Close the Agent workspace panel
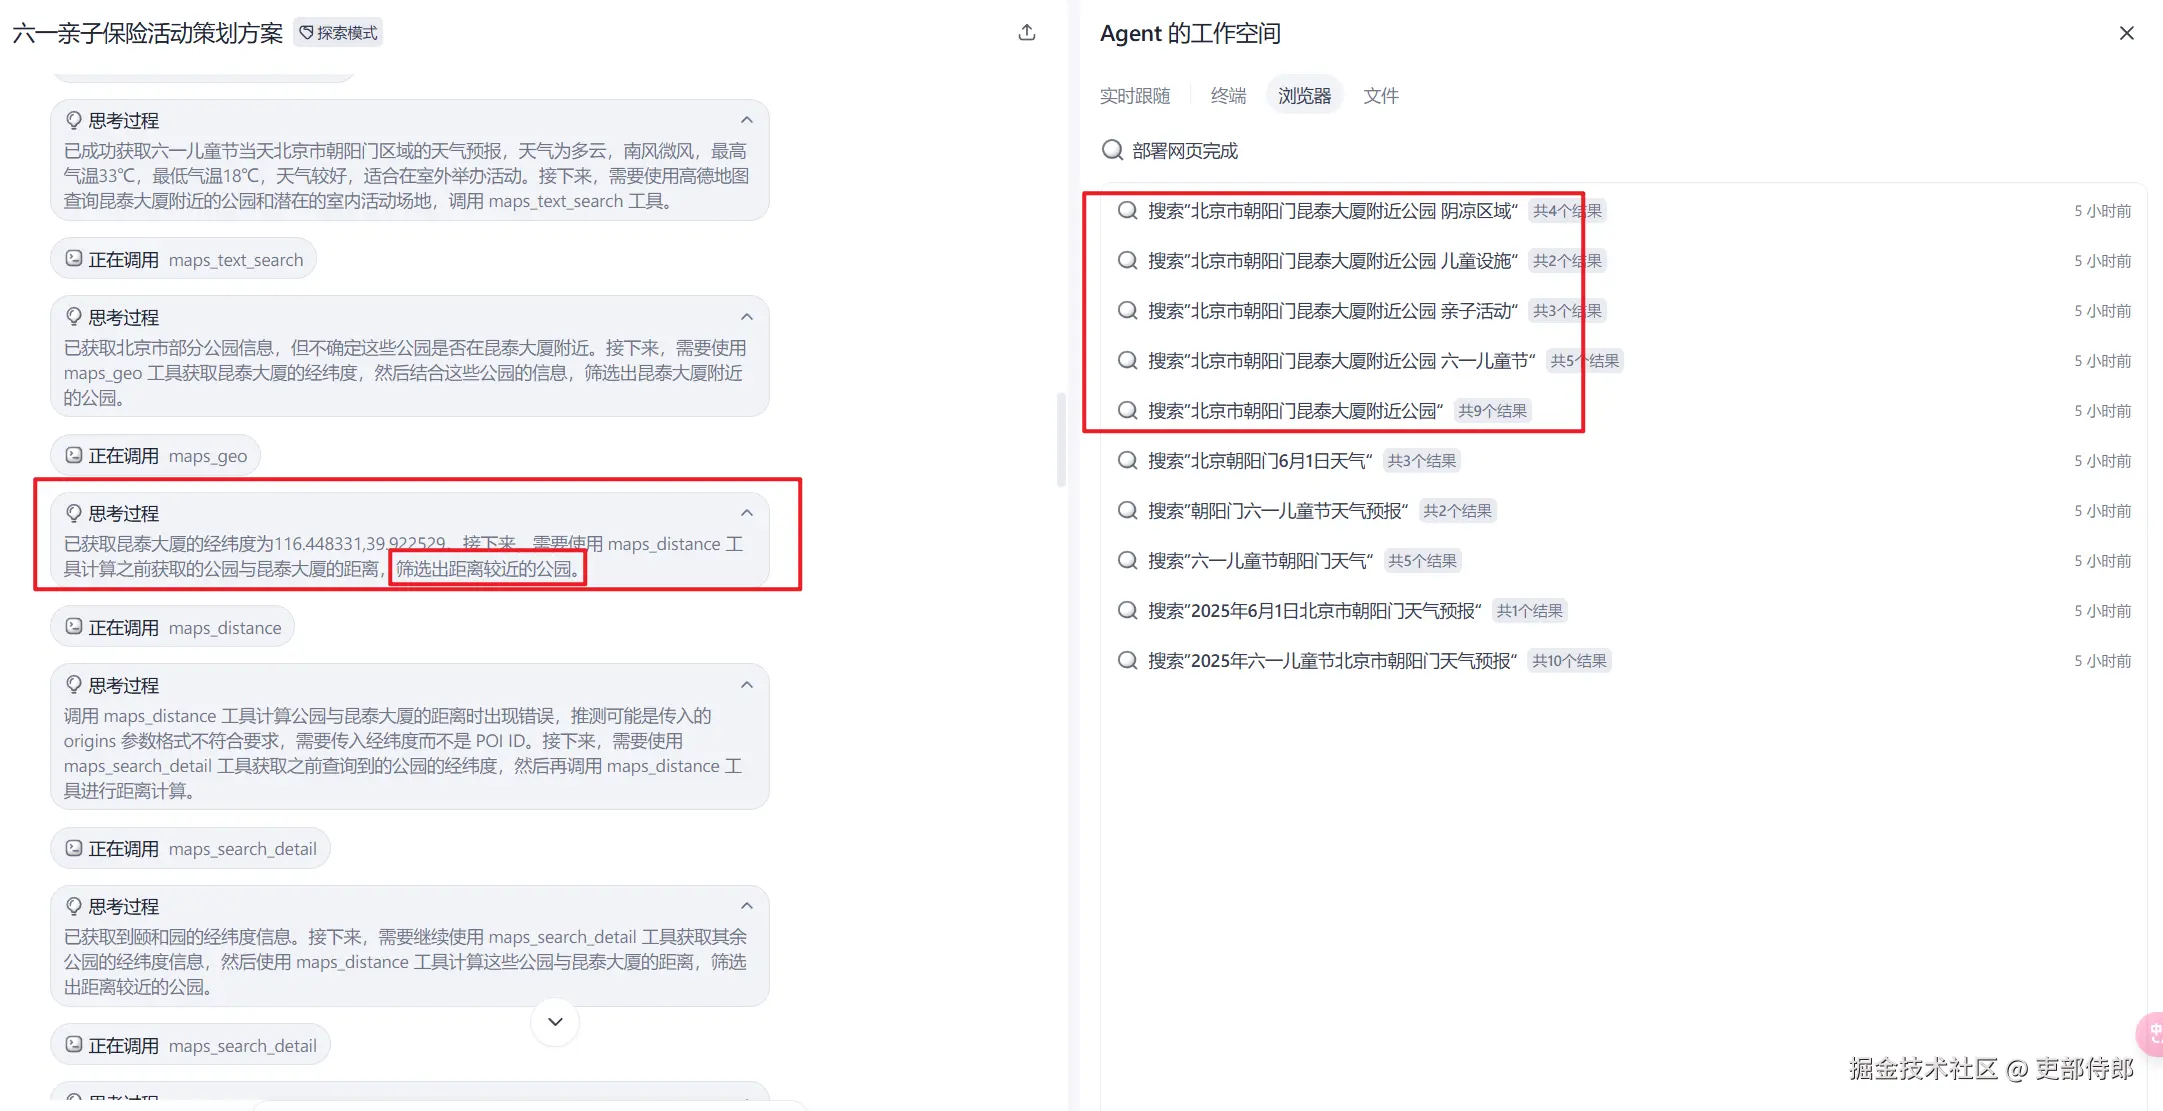This screenshot has width=2163, height=1111. tap(2126, 33)
